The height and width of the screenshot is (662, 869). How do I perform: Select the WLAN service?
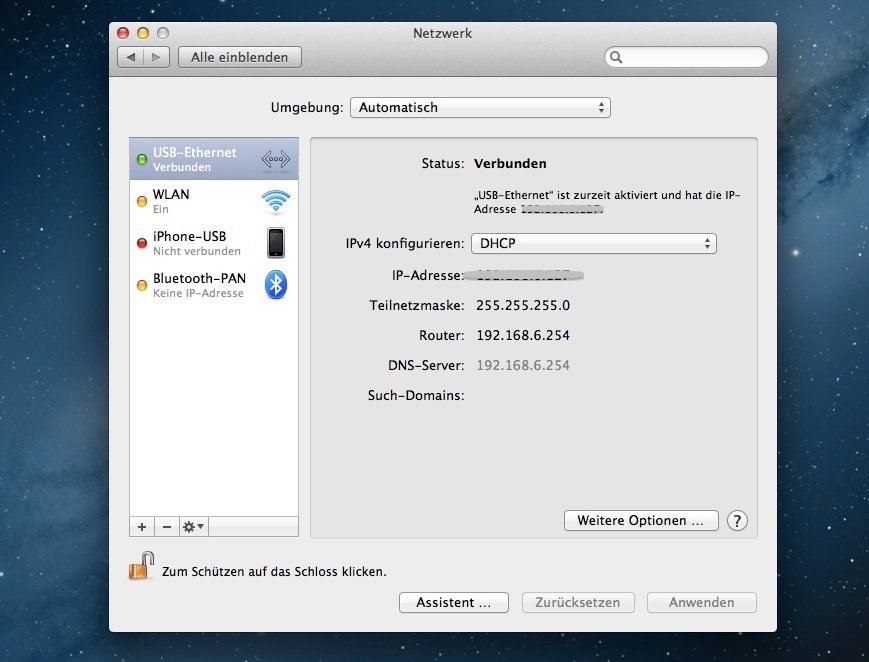click(214, 201)
